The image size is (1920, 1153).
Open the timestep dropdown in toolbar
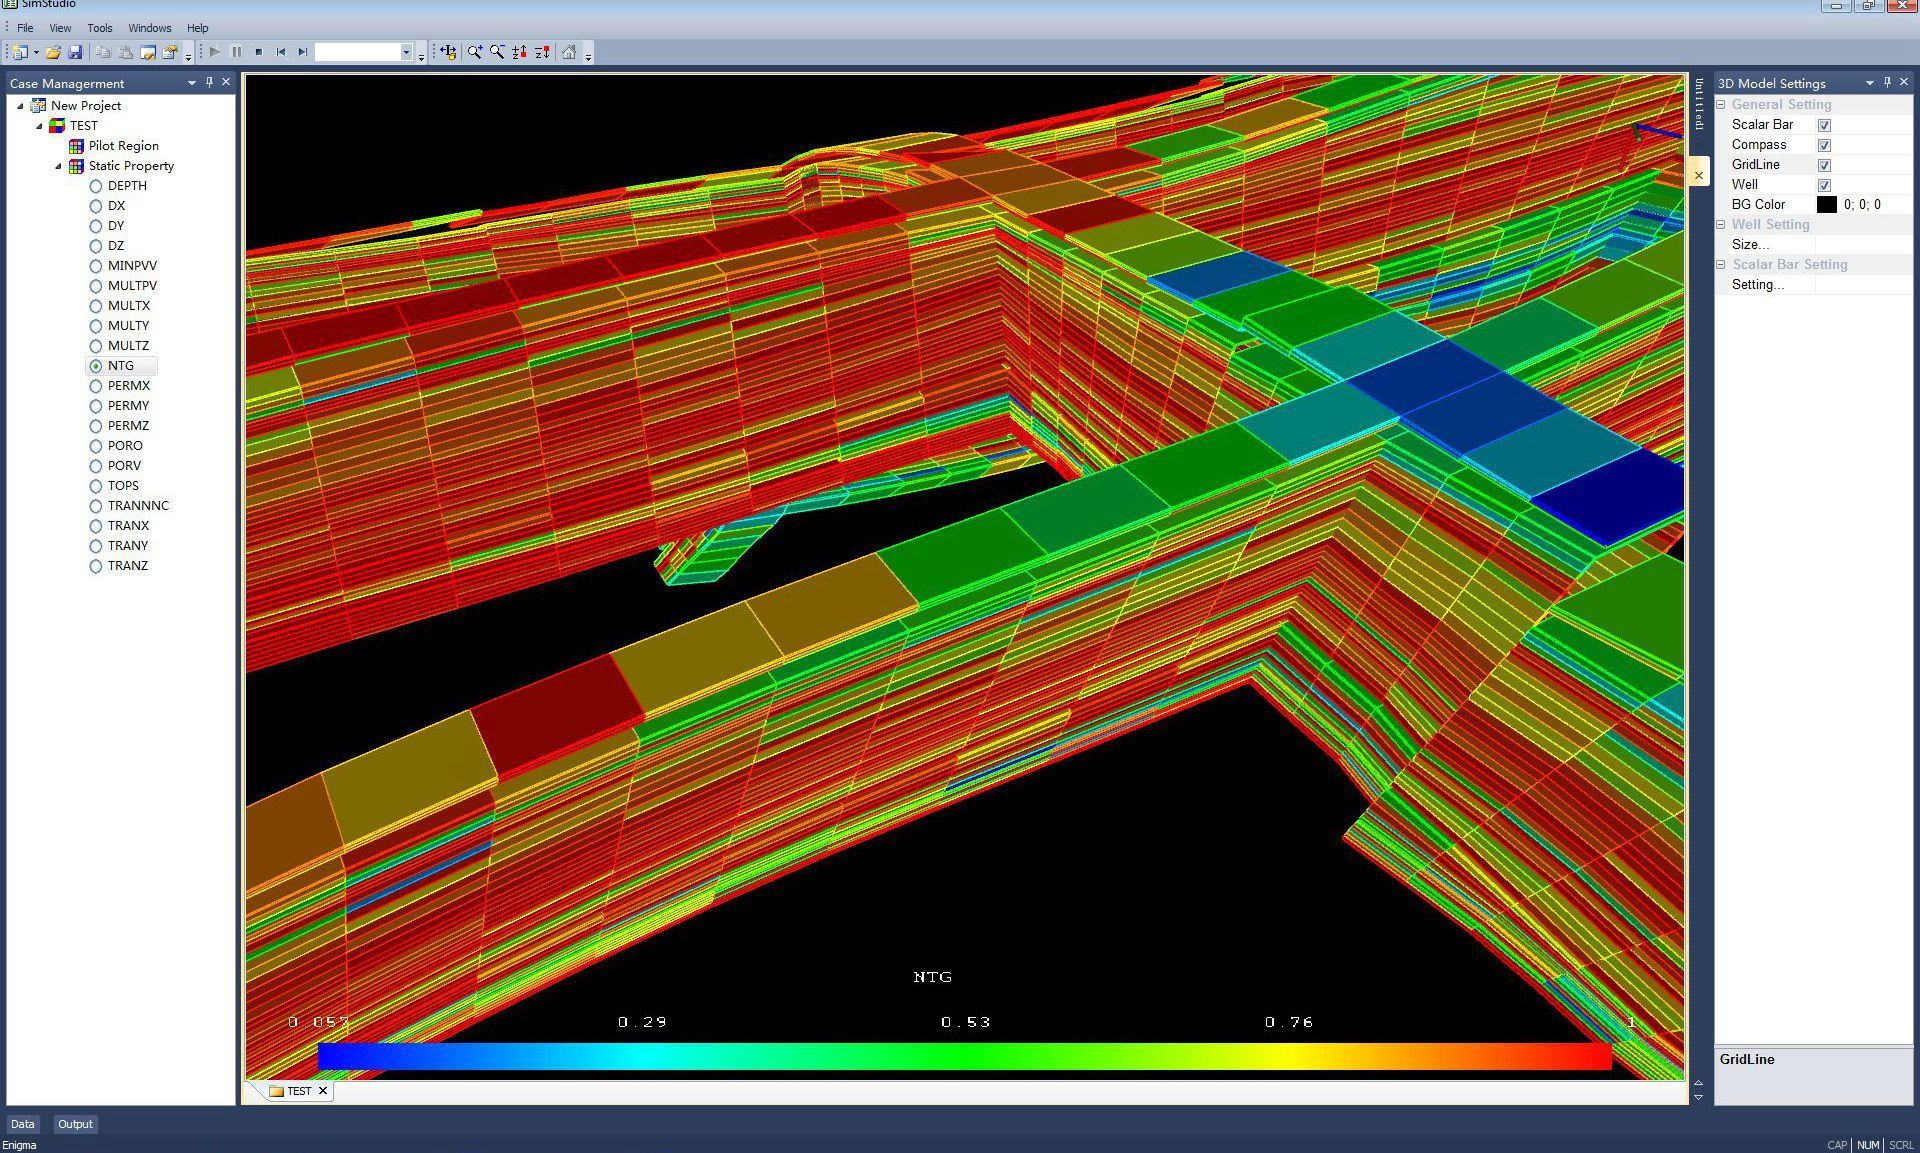[x=406, y=52]
